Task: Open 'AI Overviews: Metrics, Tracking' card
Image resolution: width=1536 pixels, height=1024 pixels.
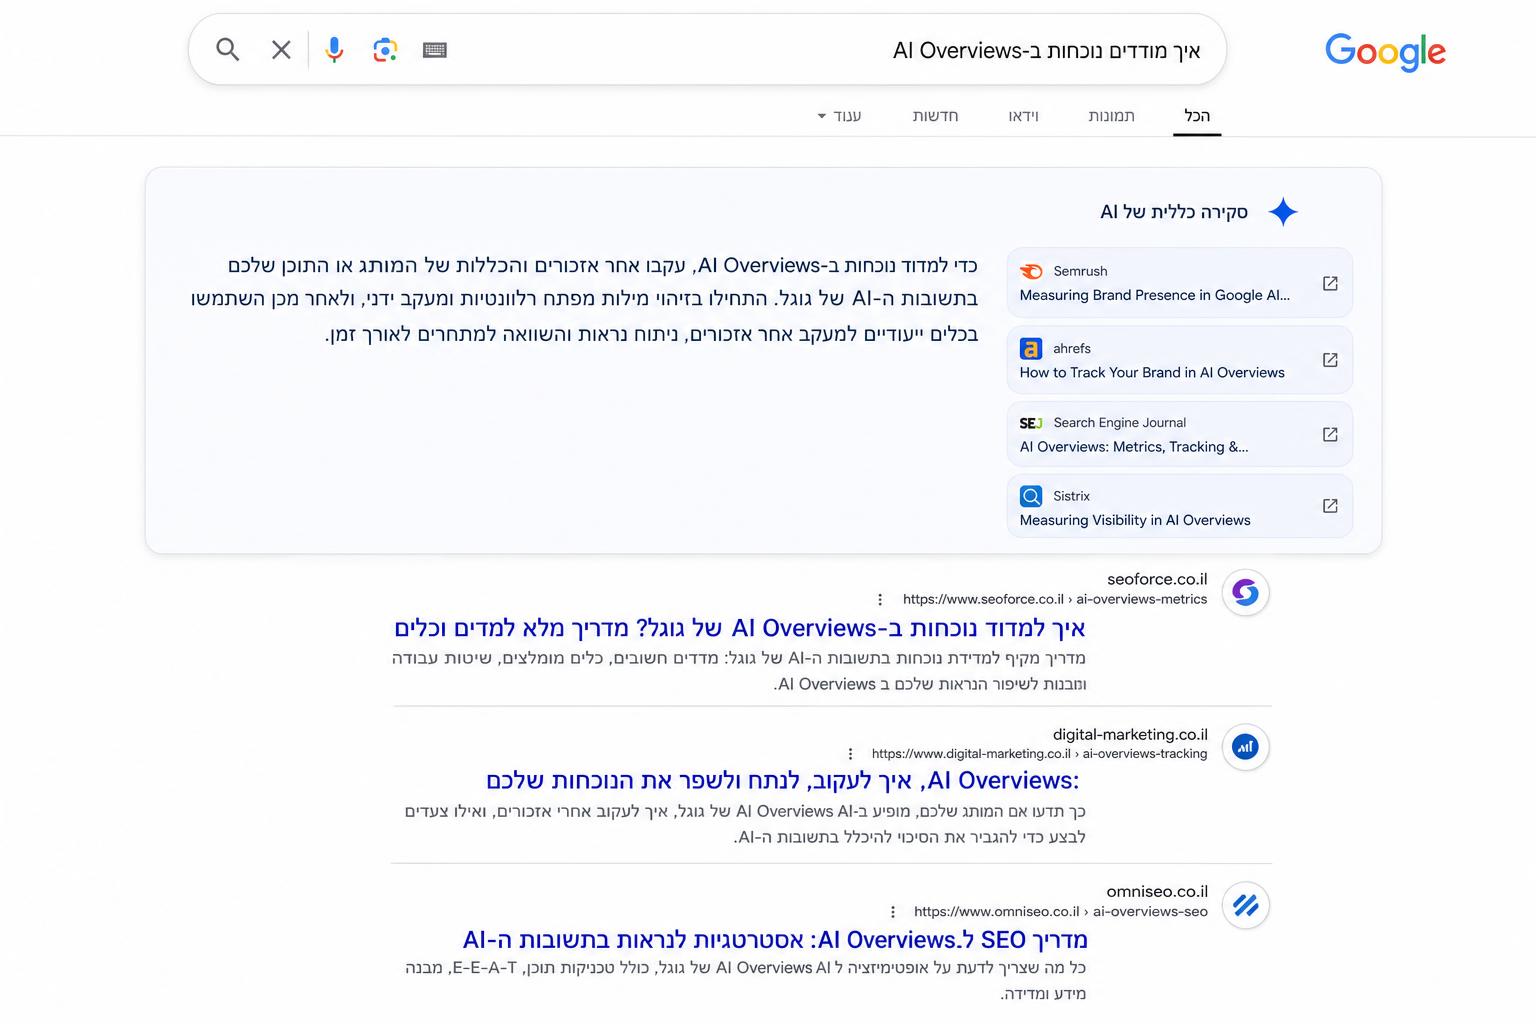Action: tap(1180, 434)
